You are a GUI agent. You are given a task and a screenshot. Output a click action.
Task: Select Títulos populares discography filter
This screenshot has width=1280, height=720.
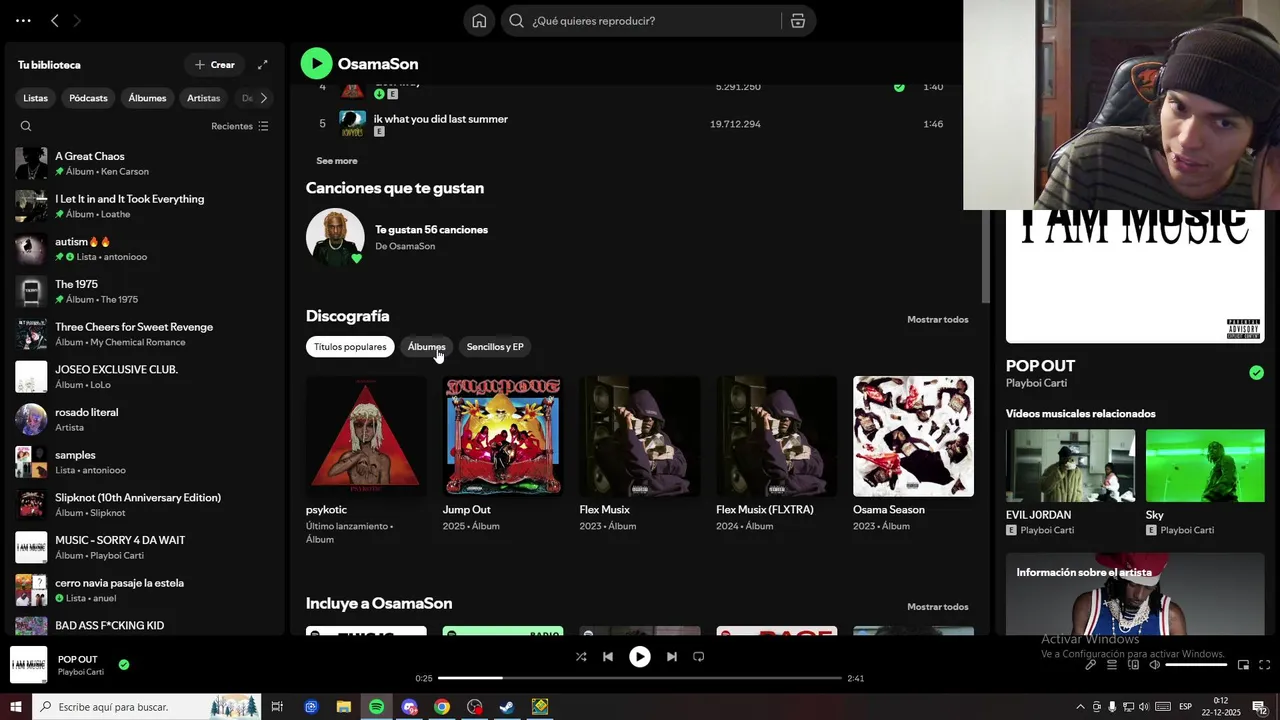pos(350,347)
